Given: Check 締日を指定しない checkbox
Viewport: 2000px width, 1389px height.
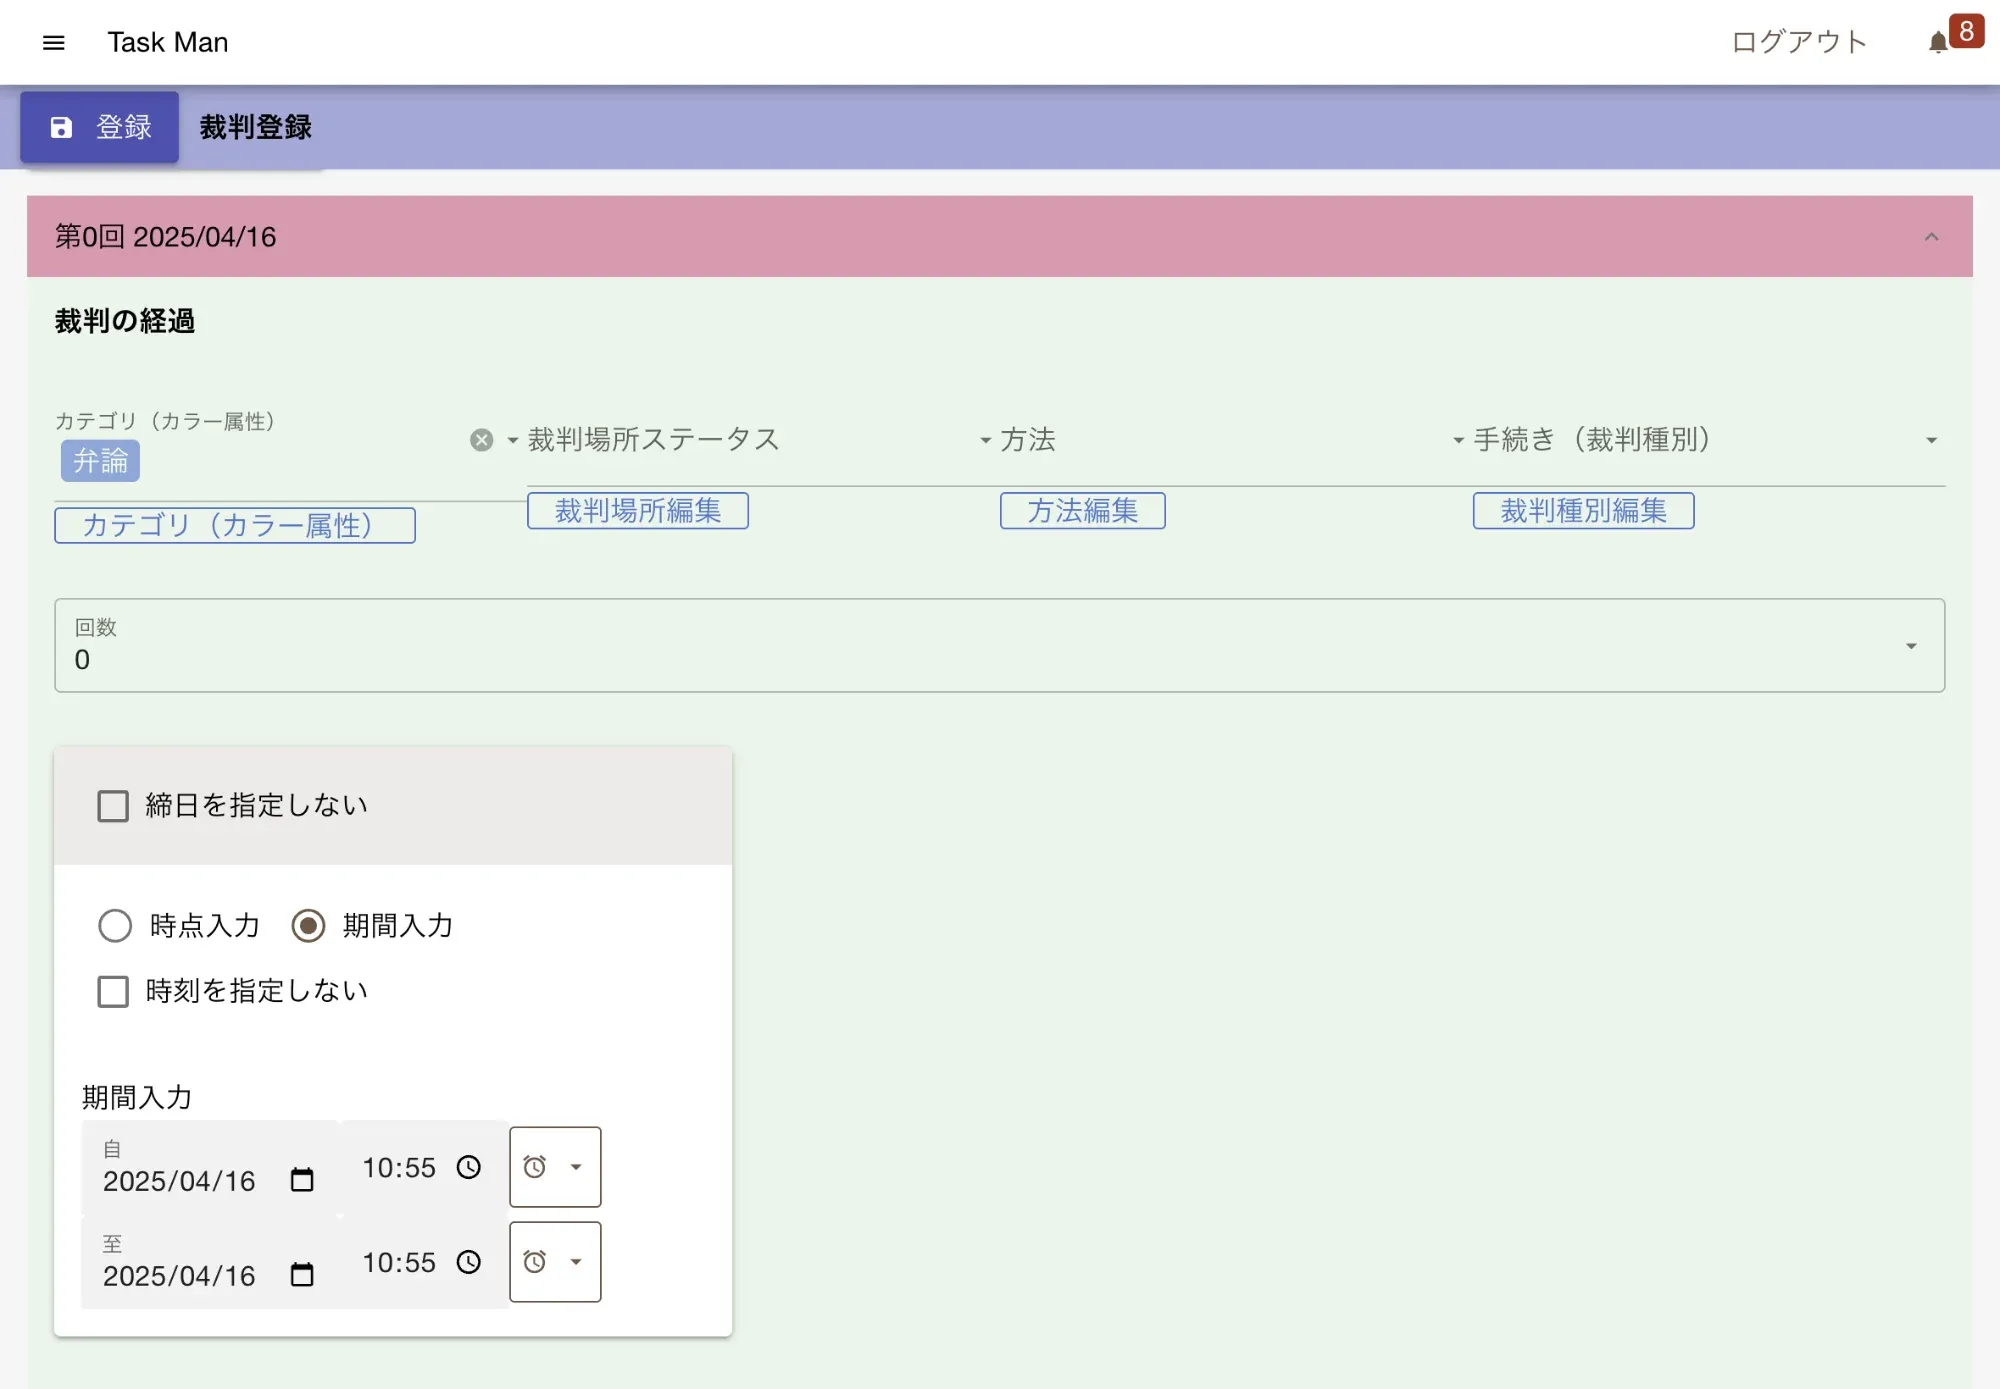Looking at the screenshot, I should [x=113, y=806].
